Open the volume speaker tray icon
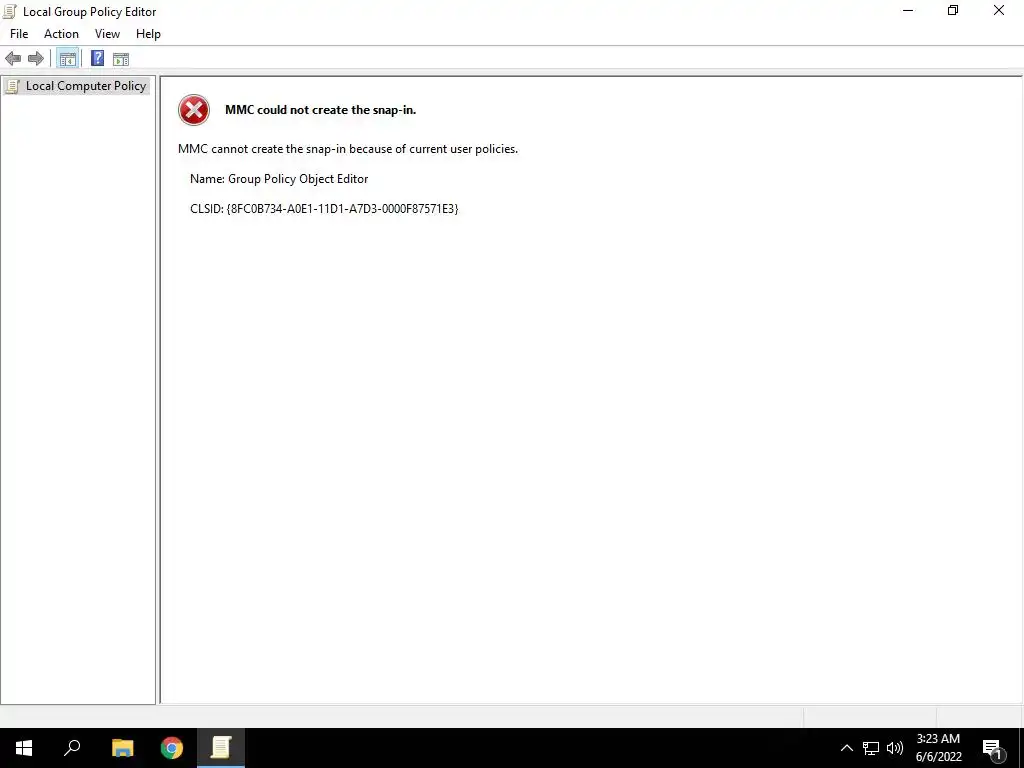Screen dimensions: 1024x768 895,748
